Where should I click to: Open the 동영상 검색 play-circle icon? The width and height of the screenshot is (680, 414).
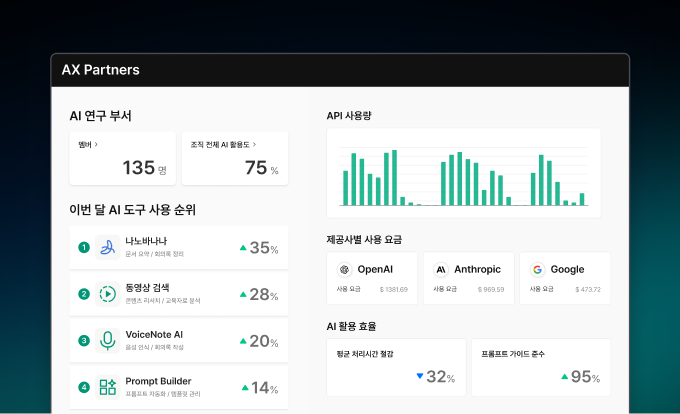pos(108,294)
